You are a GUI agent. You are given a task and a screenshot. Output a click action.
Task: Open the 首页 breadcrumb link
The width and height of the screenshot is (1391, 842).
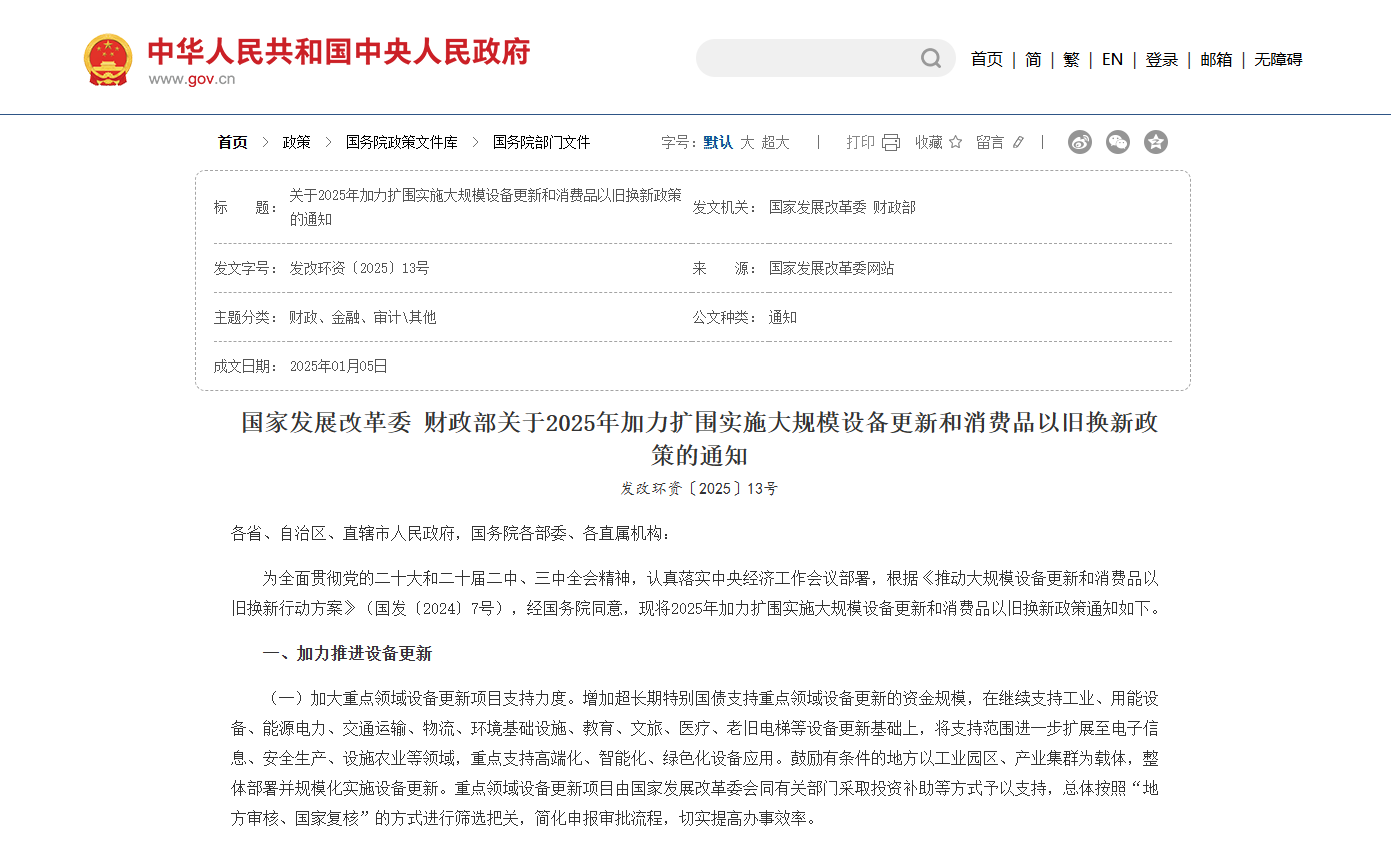(233, 142)
